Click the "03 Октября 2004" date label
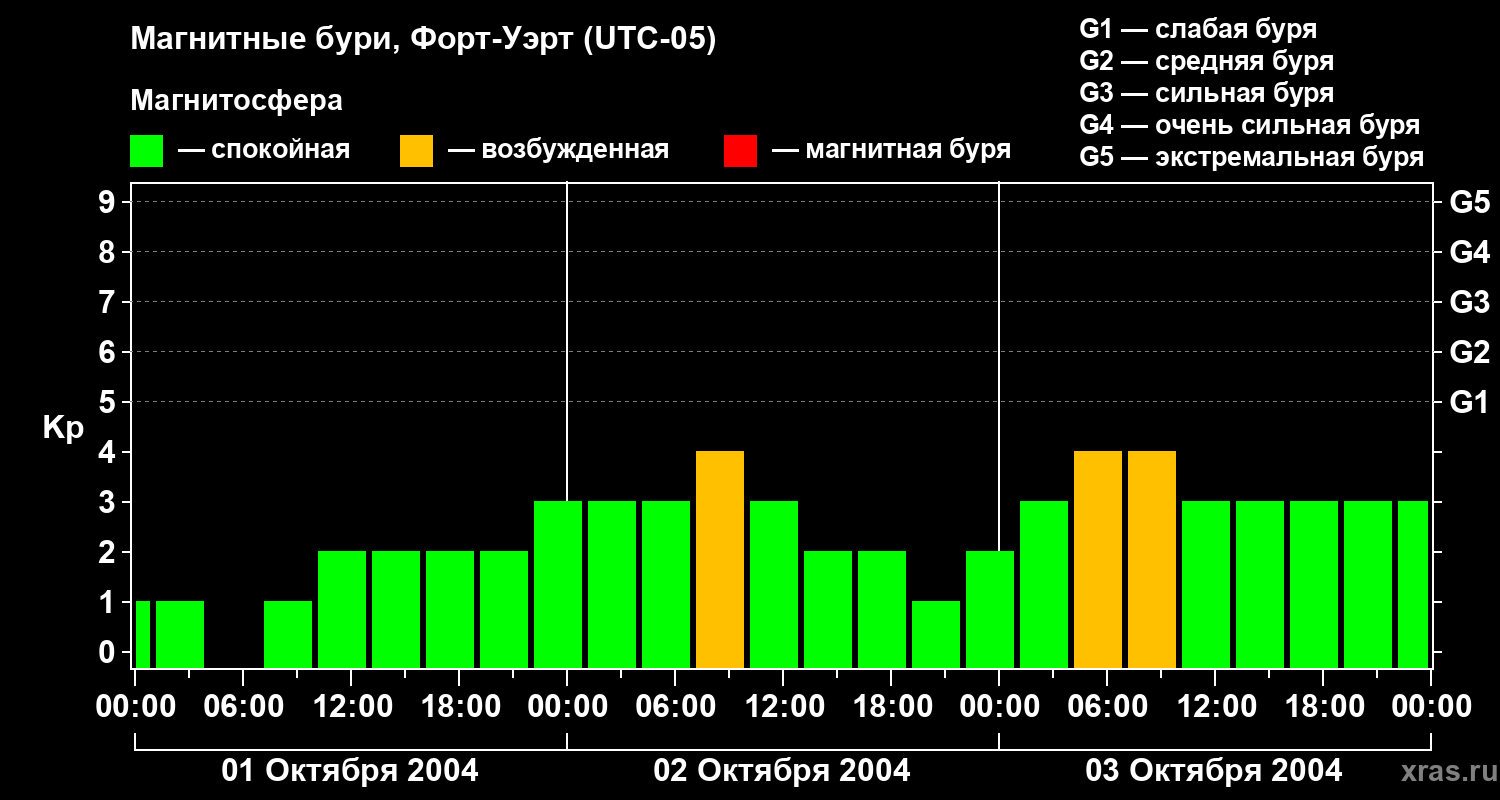1500x800 pixels. click(x=1214, y=771)
